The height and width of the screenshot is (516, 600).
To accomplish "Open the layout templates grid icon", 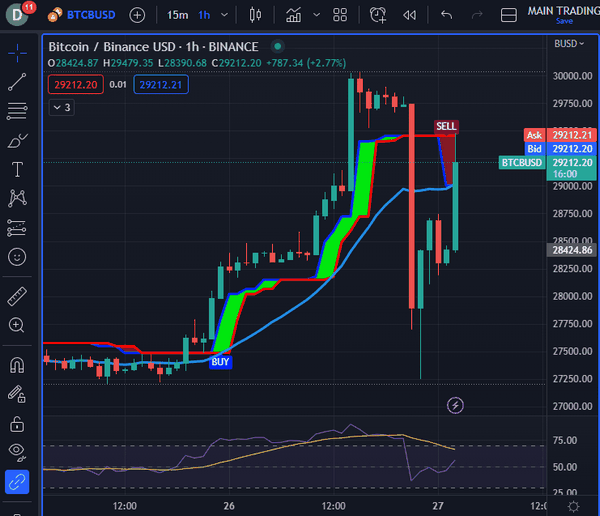I will [x=340, y=15].
